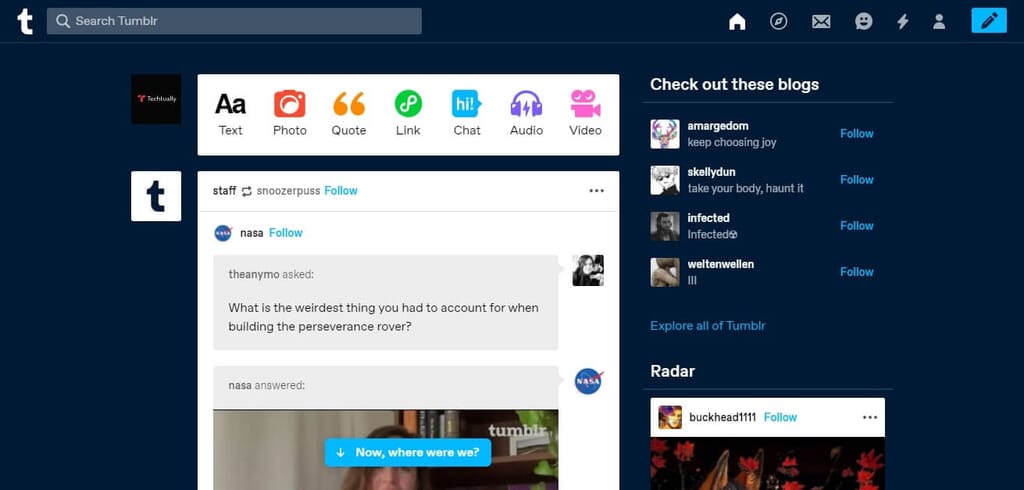Screen dimensions: 1024x490
Task: Open the Account person icon
Action: point(939,22)
